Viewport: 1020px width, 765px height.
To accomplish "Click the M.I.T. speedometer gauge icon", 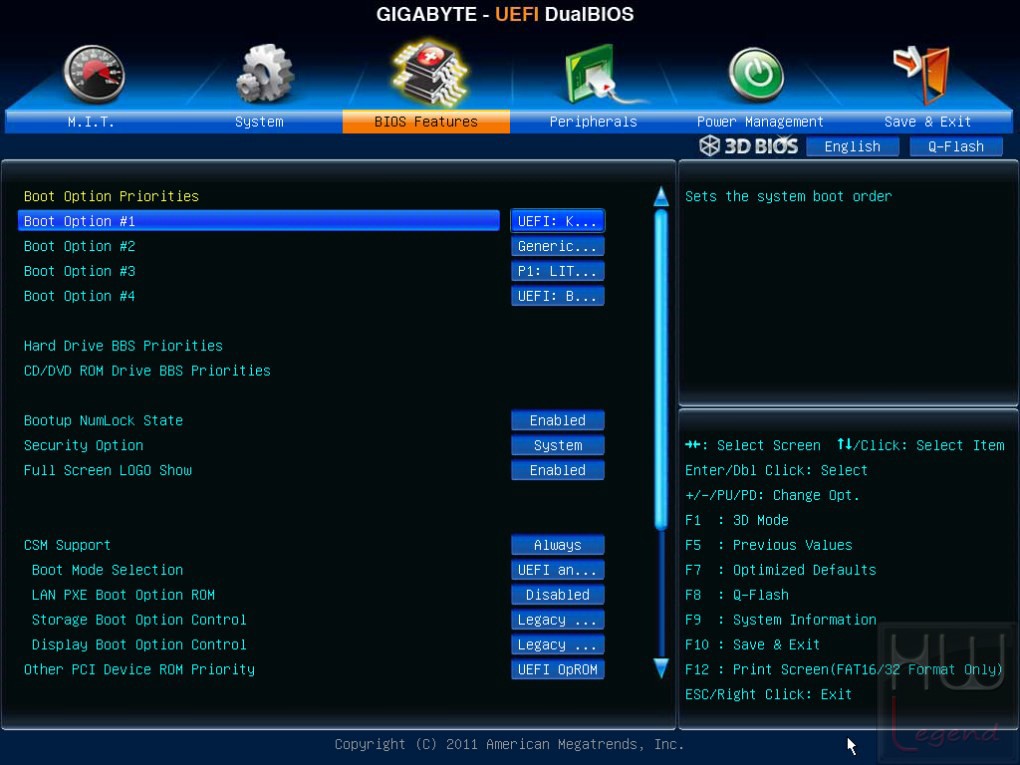I will 94,74.
